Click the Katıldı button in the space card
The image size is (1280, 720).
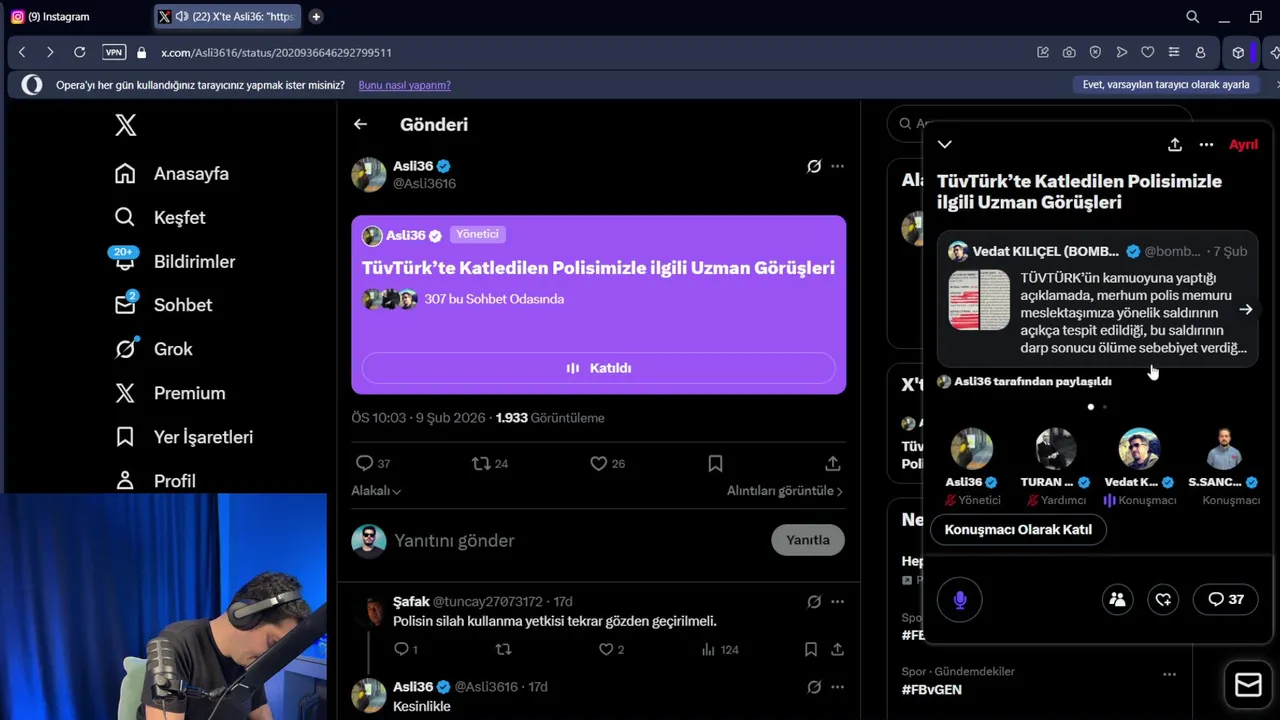598,368
